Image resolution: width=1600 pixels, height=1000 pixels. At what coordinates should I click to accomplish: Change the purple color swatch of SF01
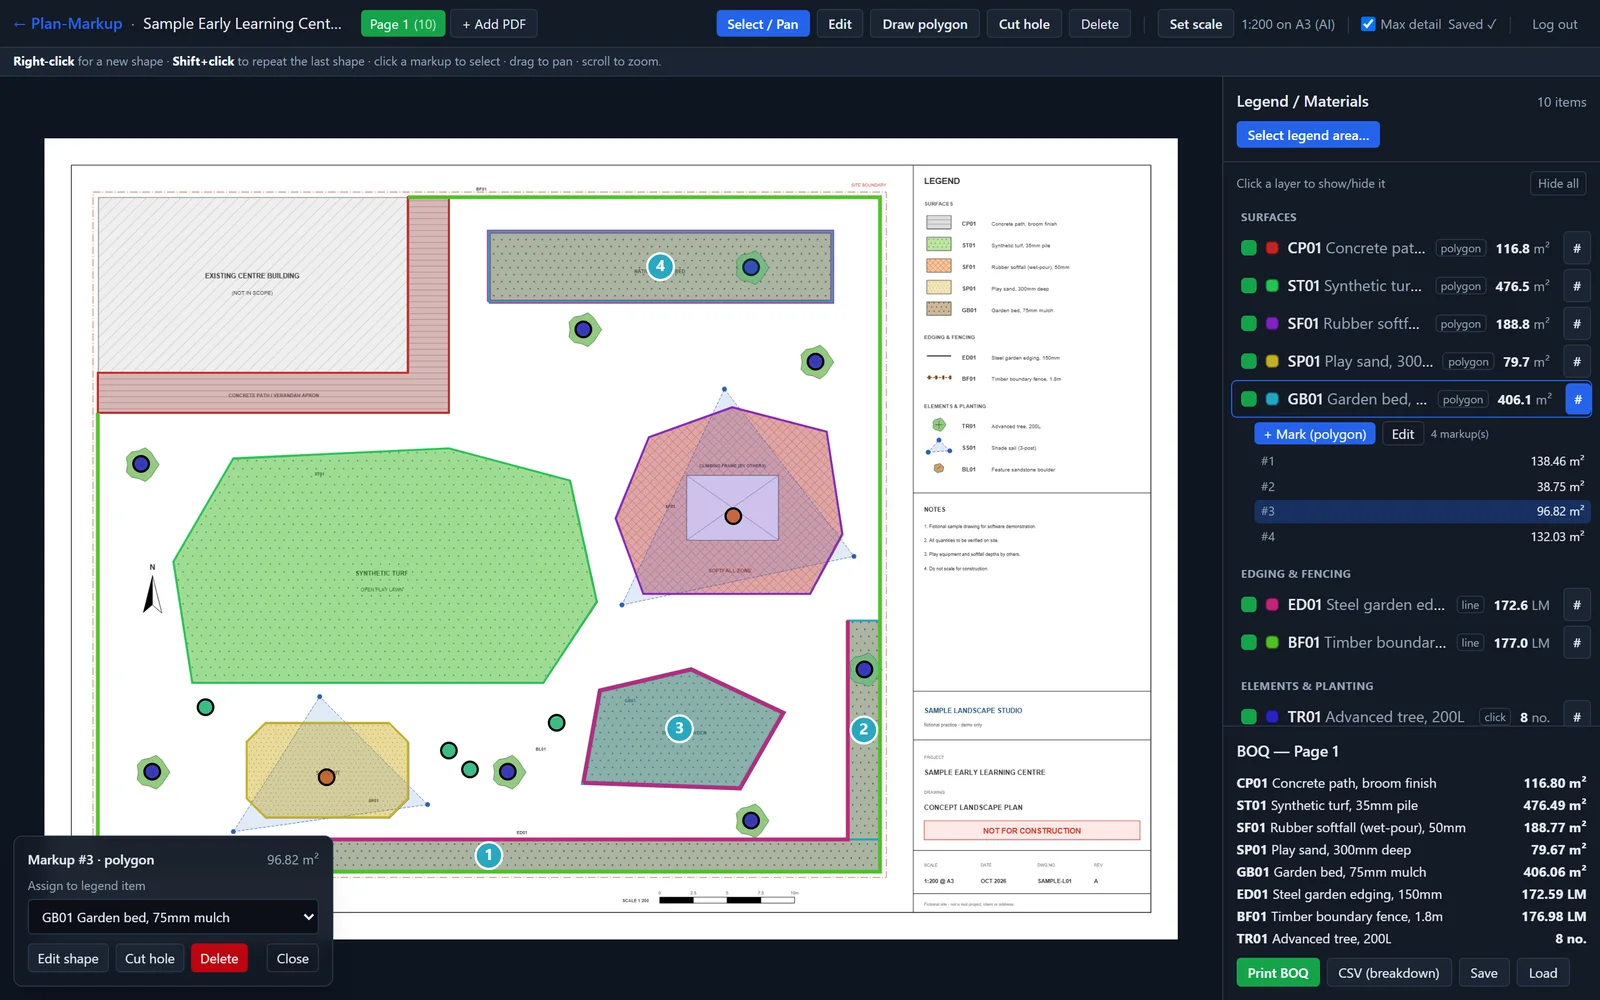tap(1272, 324)
